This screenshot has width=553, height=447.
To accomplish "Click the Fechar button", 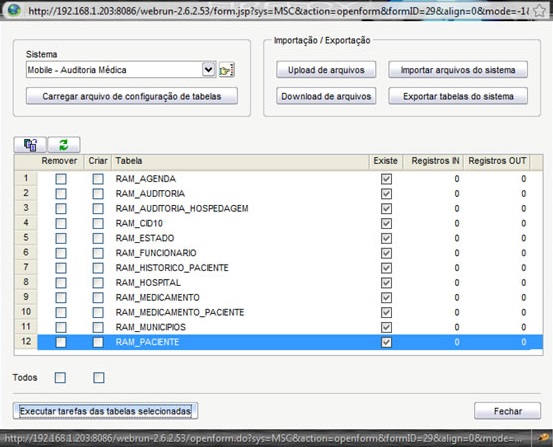I will pyautogui.click(x=508, y=411).
